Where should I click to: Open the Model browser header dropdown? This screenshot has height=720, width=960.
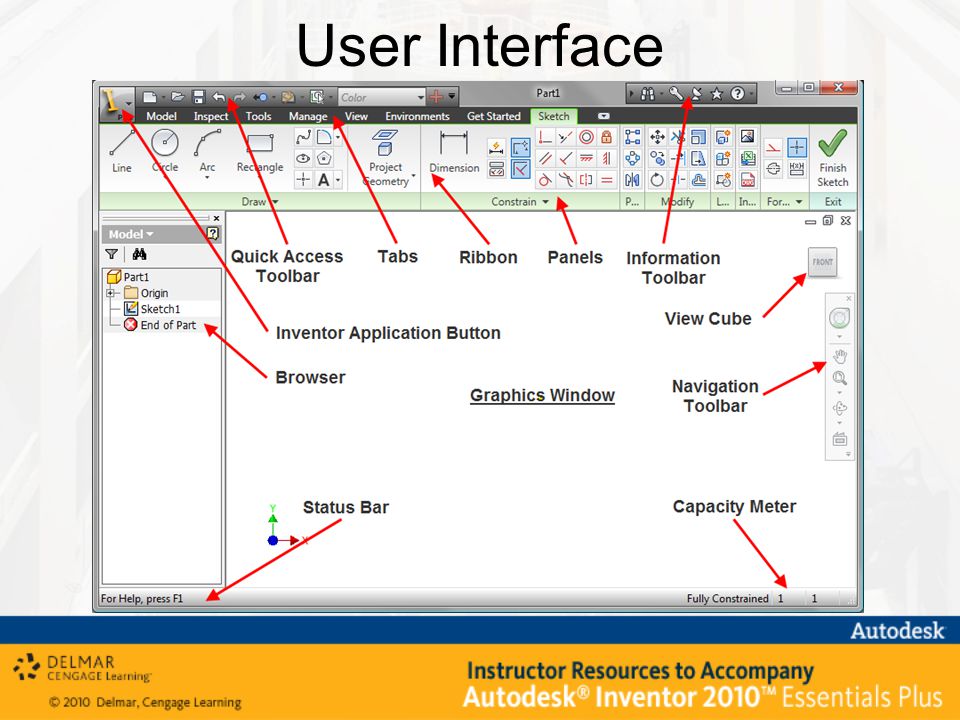click(150, 234)
